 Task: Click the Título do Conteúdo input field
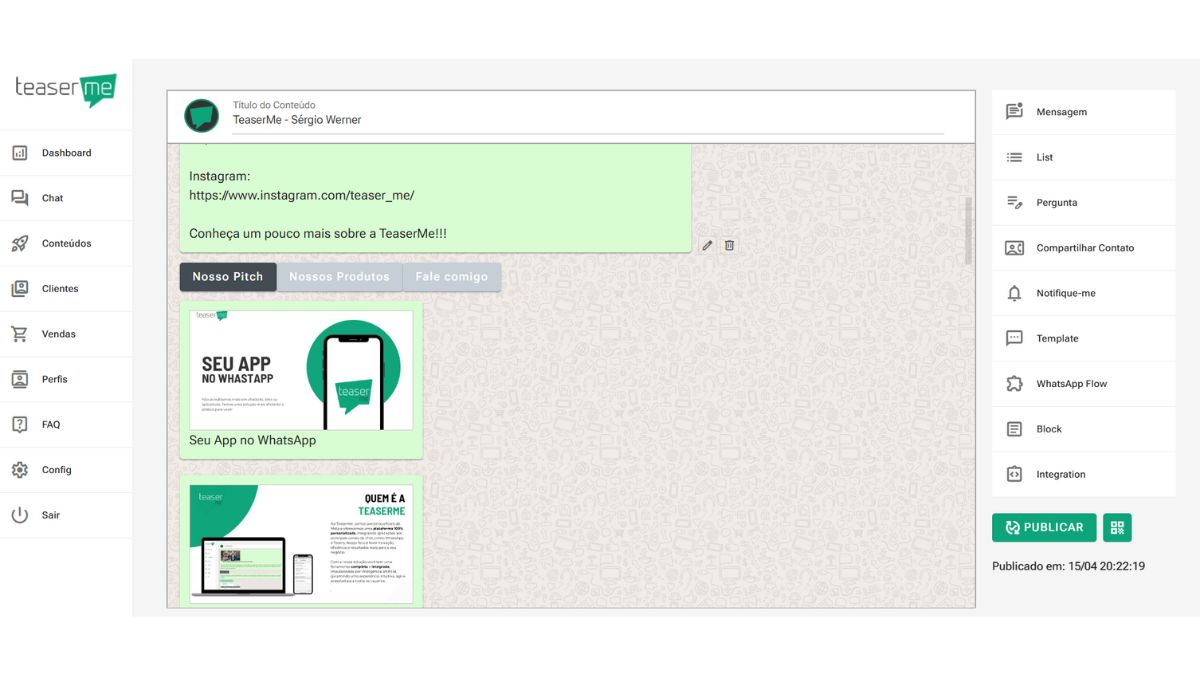[588, 120]
